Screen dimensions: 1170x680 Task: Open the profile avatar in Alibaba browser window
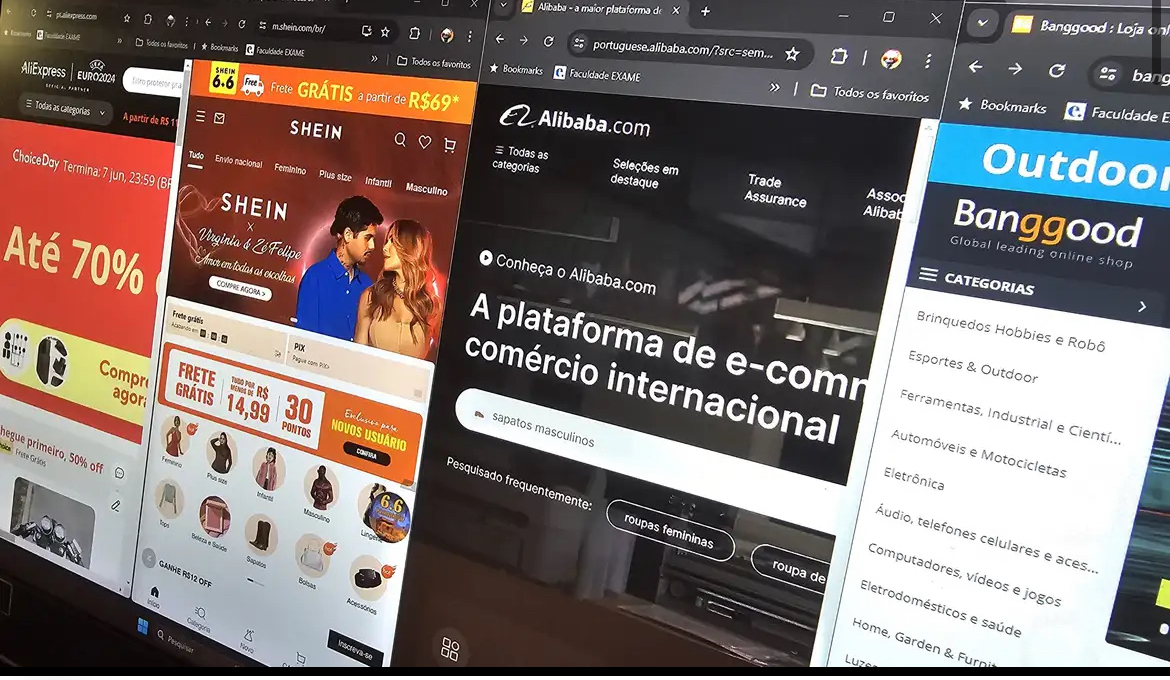tap(890, 59)
